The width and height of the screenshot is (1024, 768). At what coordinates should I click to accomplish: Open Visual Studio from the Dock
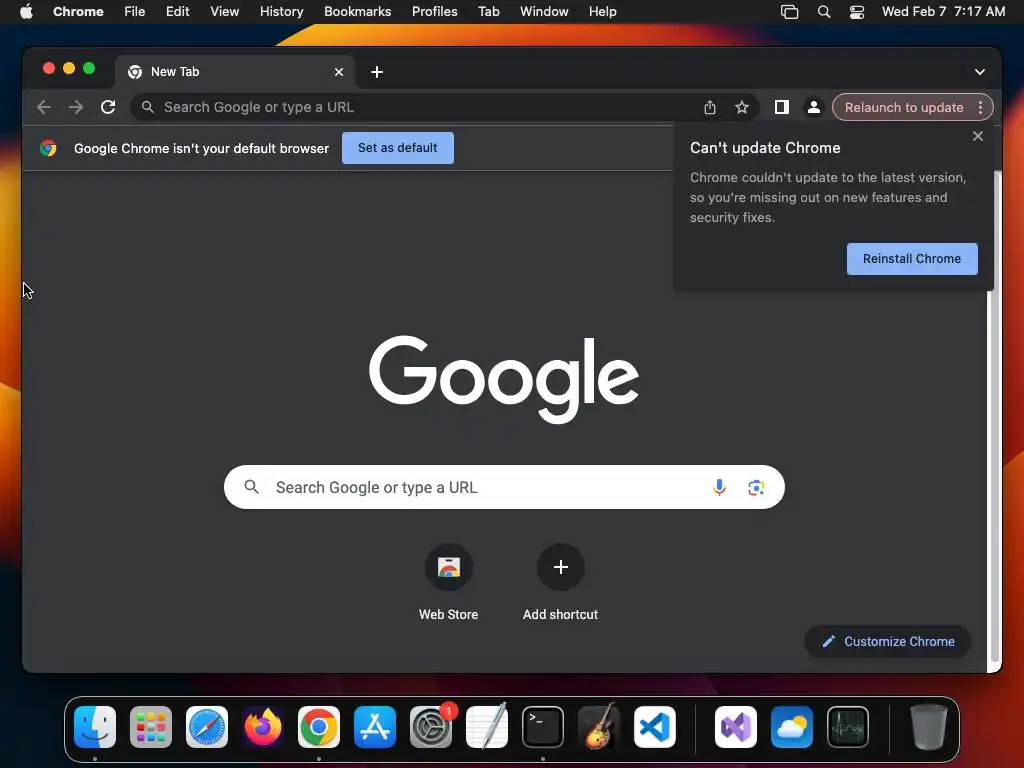(x=736, y=727)
